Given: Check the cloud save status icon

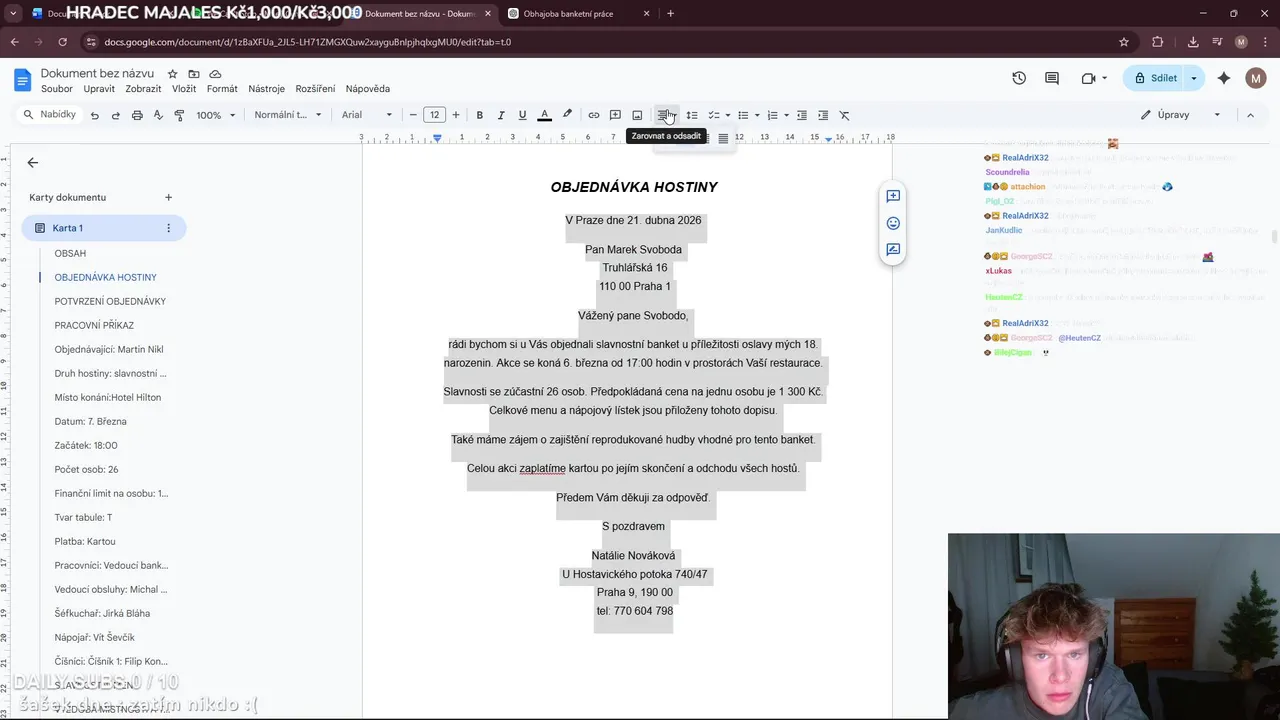Looking at the screenshot, I should tap(215, 74).
